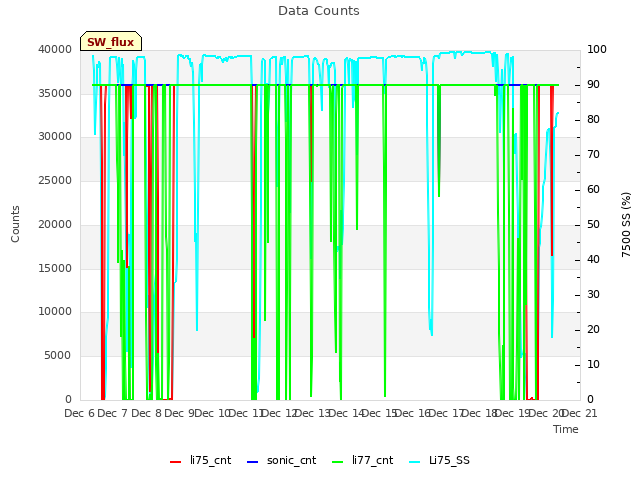Click the 10000 tick on Counts axis
The width and height of the screenshot is (640, 480).
[55, 312]
